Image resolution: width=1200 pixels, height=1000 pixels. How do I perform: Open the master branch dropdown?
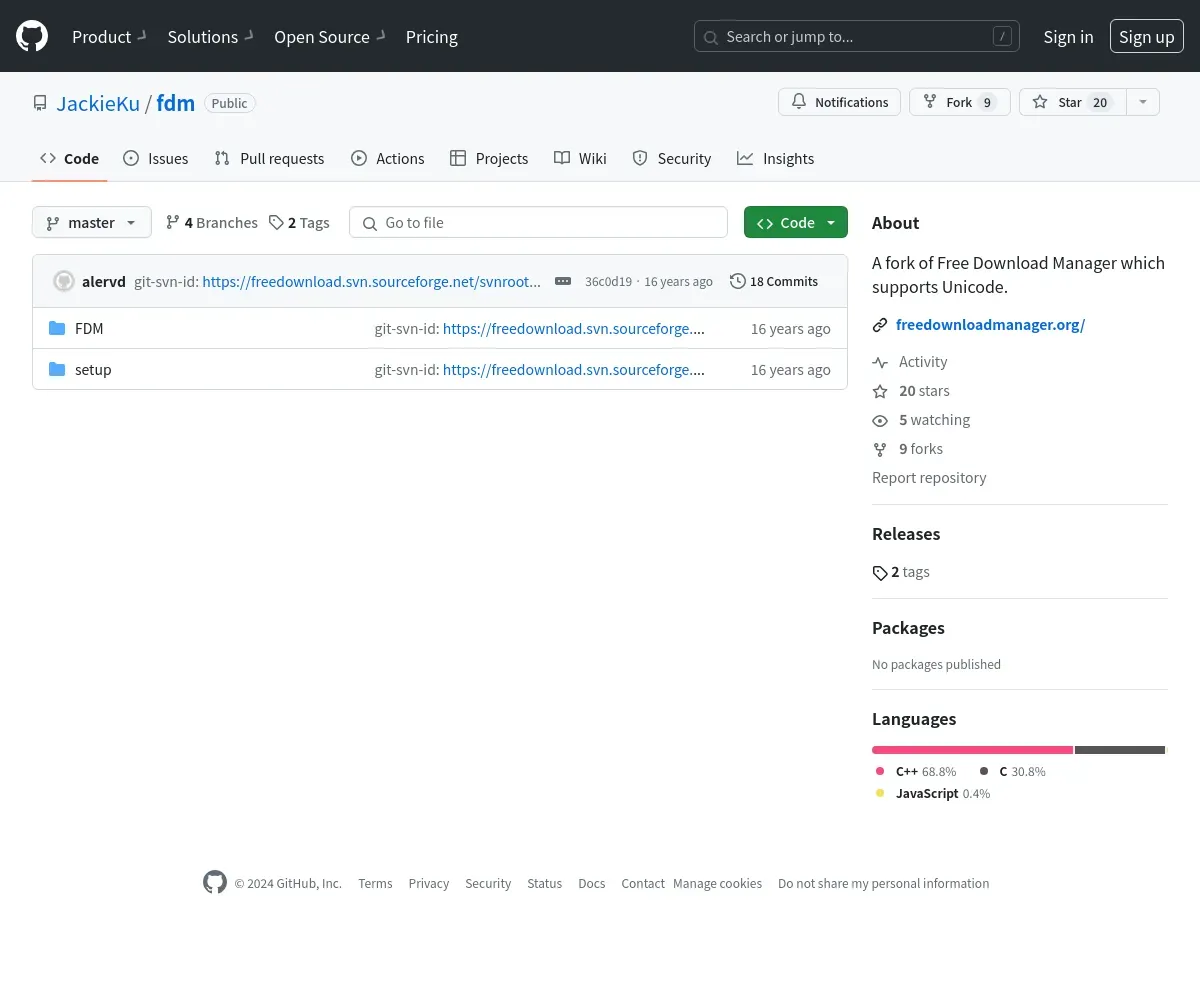92,223
